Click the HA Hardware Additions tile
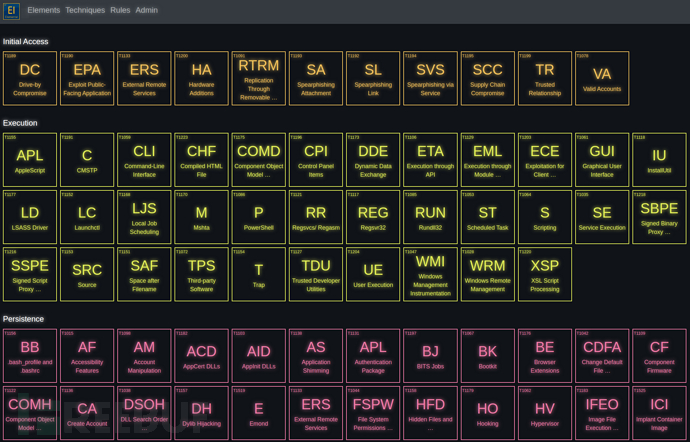This screenshot has height=442, width=690. tap(202, 78)
